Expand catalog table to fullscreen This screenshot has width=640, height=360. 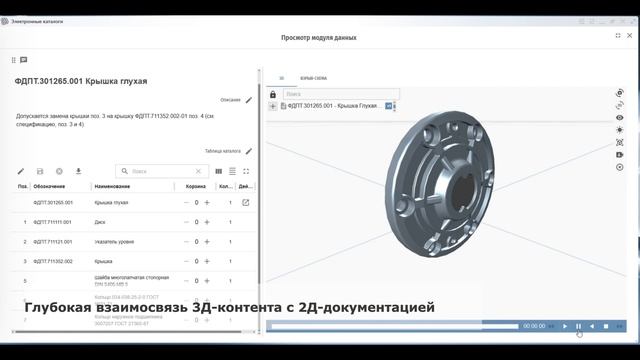click(x=246, y=171)
